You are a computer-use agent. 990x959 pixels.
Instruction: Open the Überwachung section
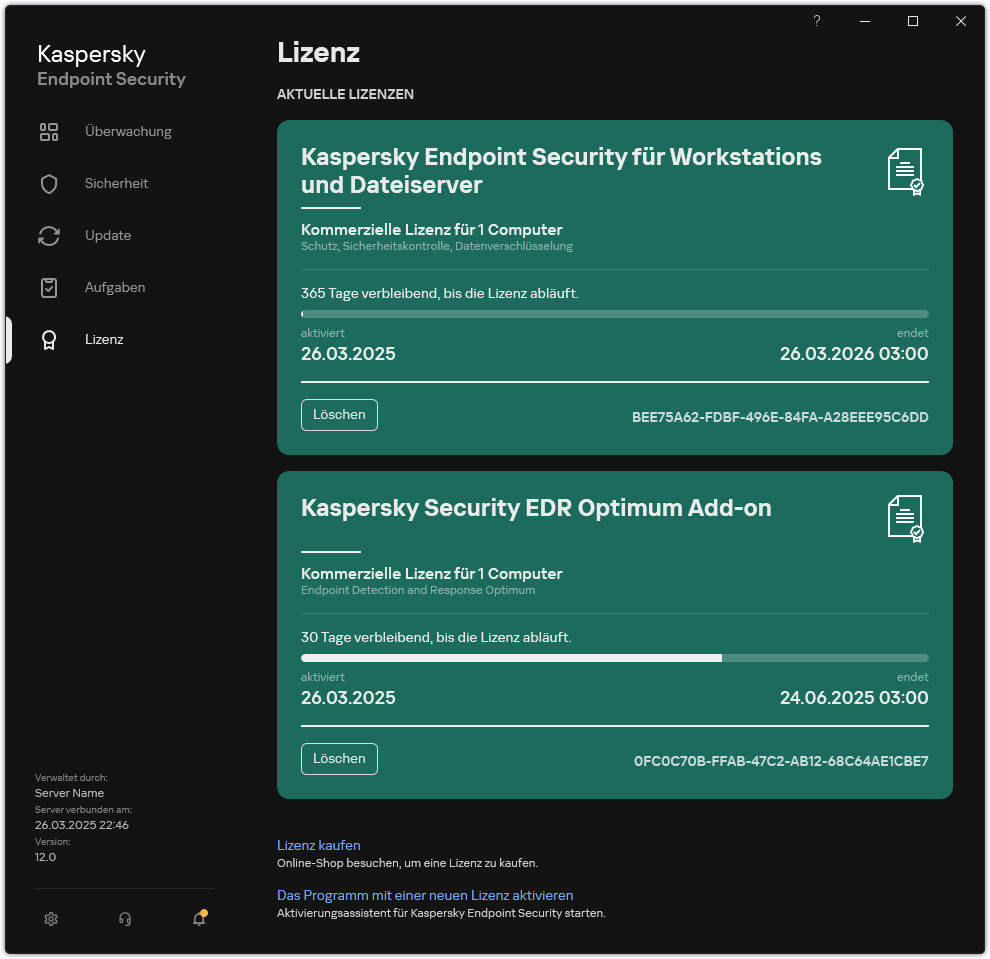pos(128,132)
